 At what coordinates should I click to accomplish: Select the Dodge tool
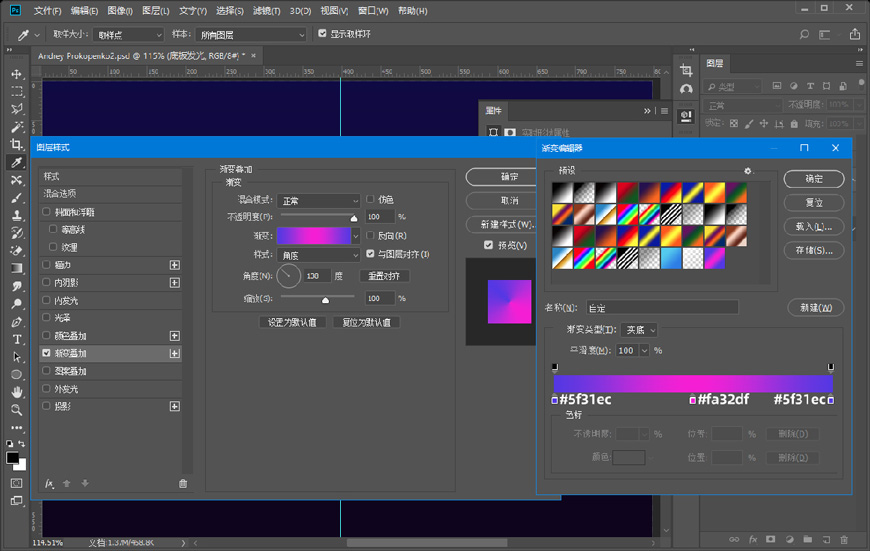coord(17,304)
